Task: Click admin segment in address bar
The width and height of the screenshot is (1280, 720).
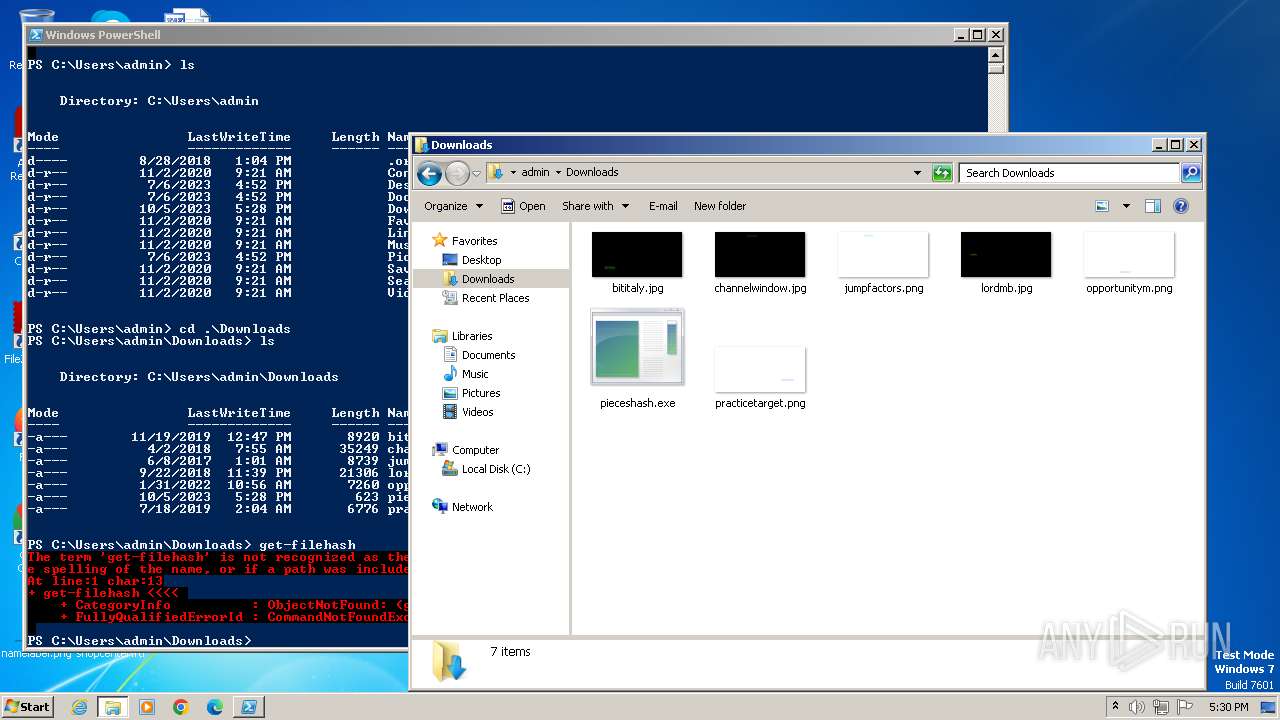Action: [x=535, y=172]
